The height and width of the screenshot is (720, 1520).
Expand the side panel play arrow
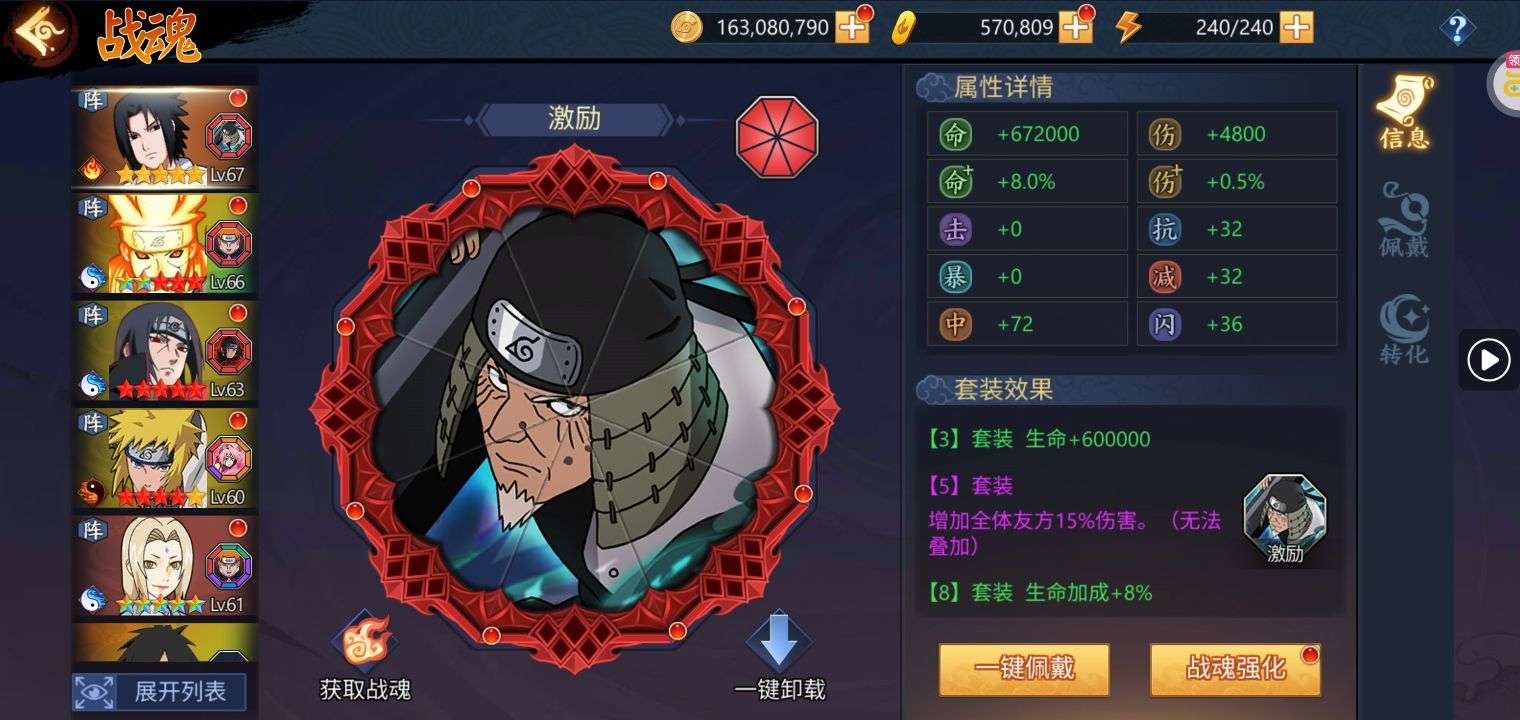coord(1489,360)
